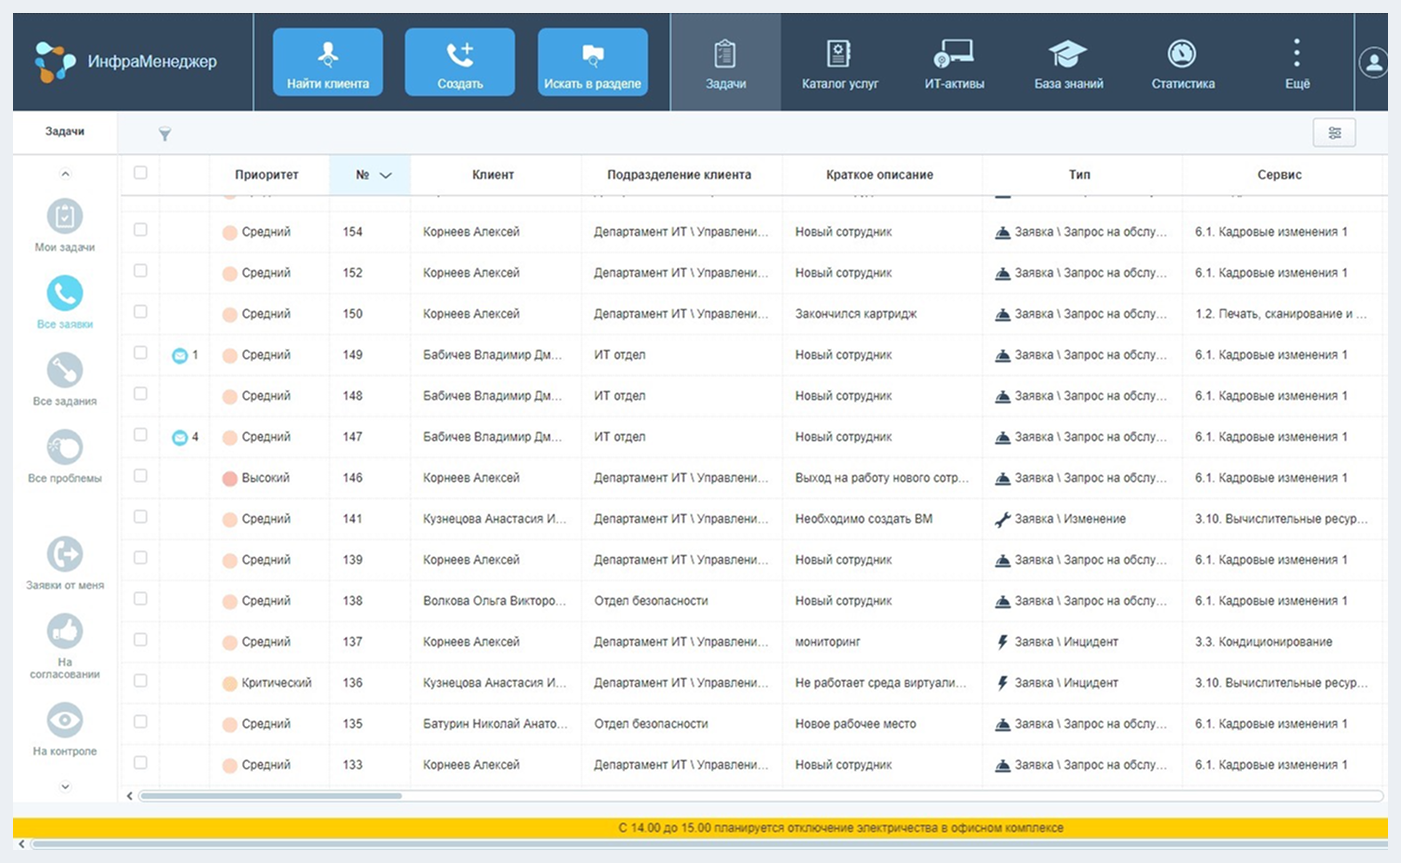Sort by Сервис column header

pos(1279,175)
